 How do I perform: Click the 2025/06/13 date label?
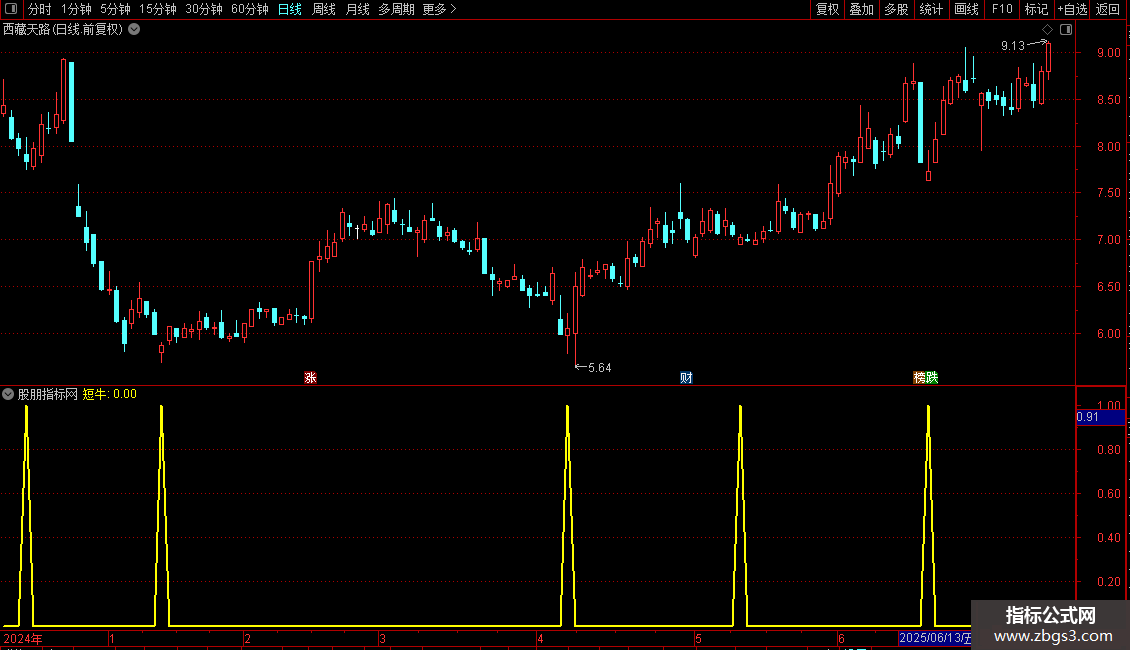click(935, 638)
